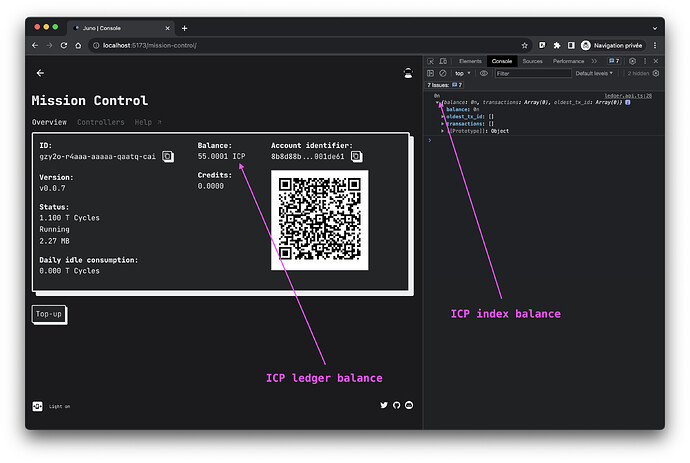Open the browser side panel icon
Image resolution: width=690 pixels, height=463 pixels.
click(571, 45)
